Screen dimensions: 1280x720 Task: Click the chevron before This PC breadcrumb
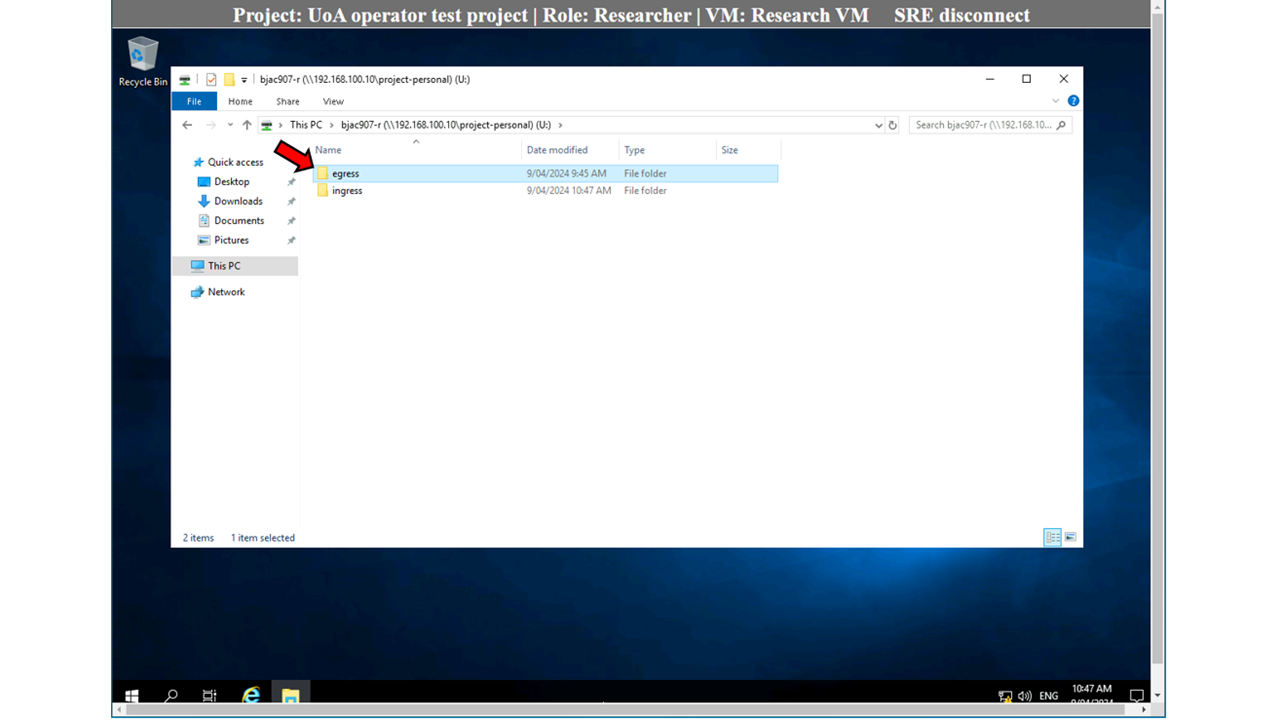pyautogui.click(x=280, y=125)
